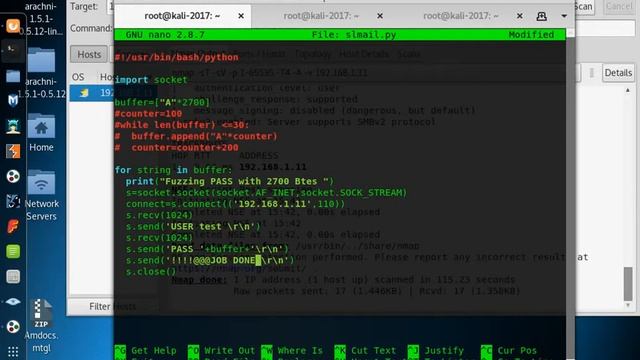Open the gray calculator-like dock icon
Viewport: 640px width, 360px height.
[13, 277]
